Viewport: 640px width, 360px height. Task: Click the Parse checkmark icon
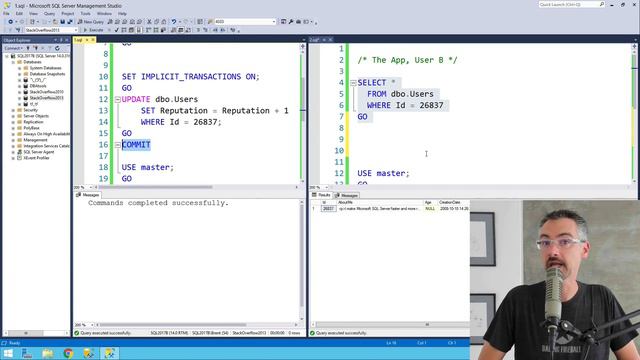pos(117,30)
